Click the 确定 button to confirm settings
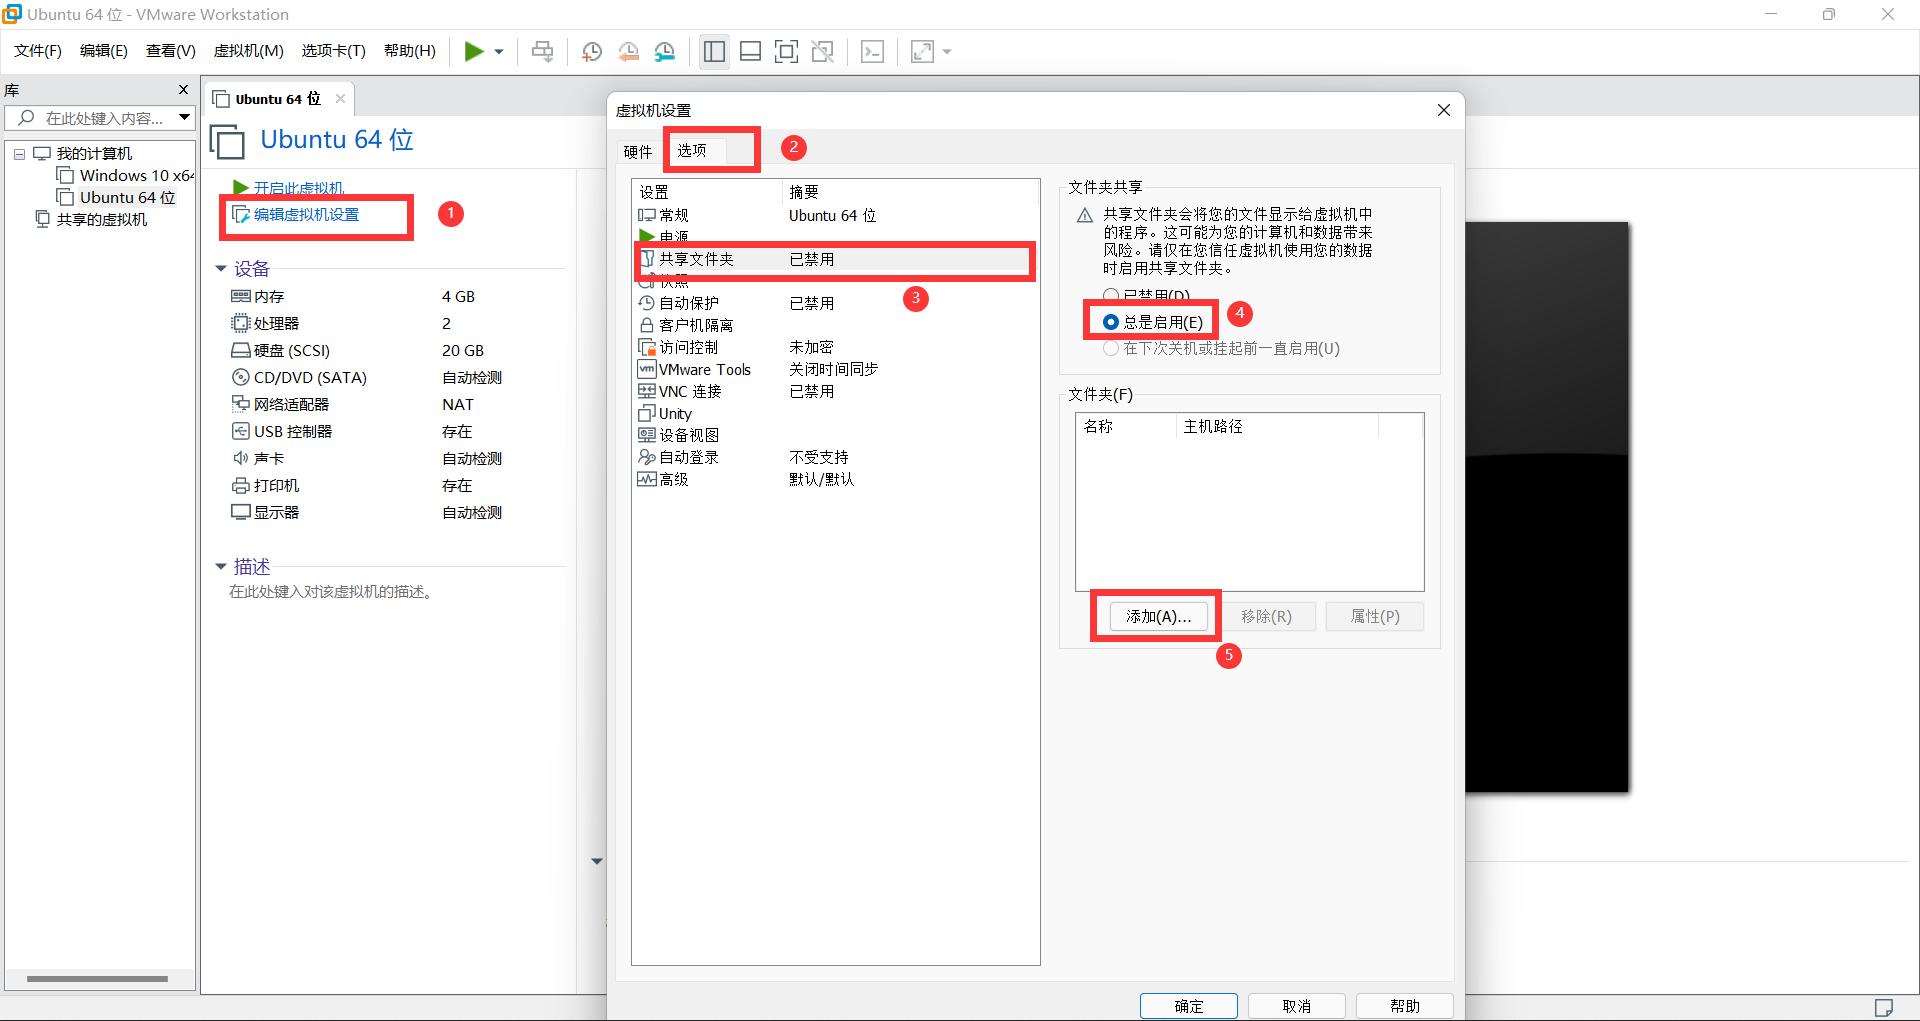This screenshot has width=1920, height=1021. [x=1188, y=1006]
